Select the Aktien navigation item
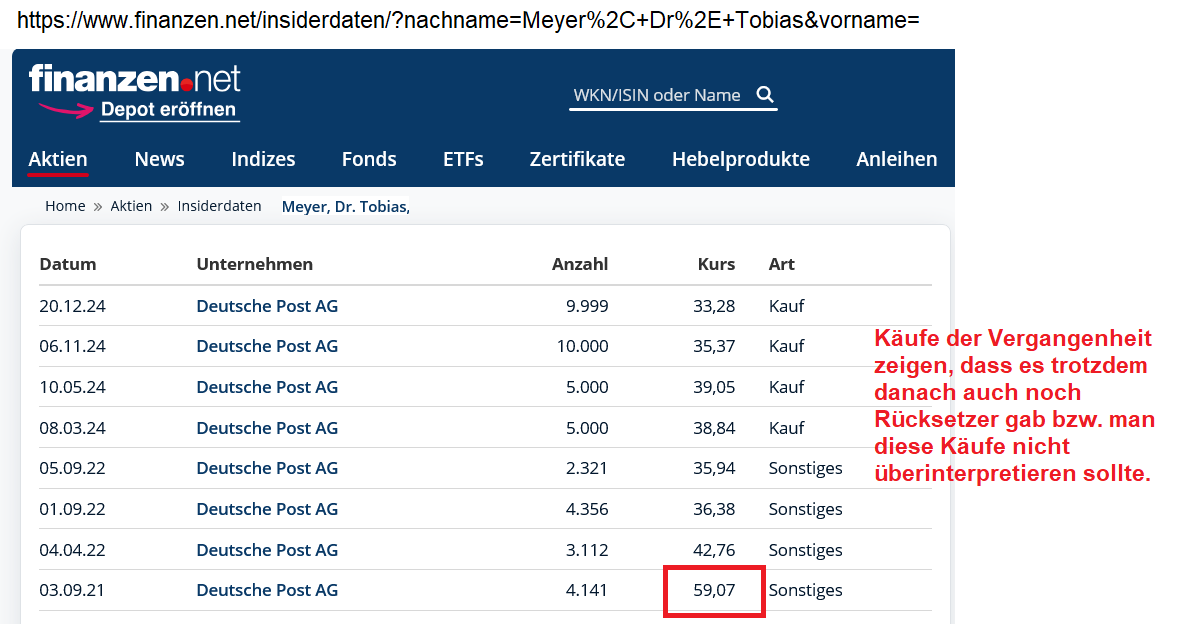Screen dimensions: 1184x631 pos(58,158)
